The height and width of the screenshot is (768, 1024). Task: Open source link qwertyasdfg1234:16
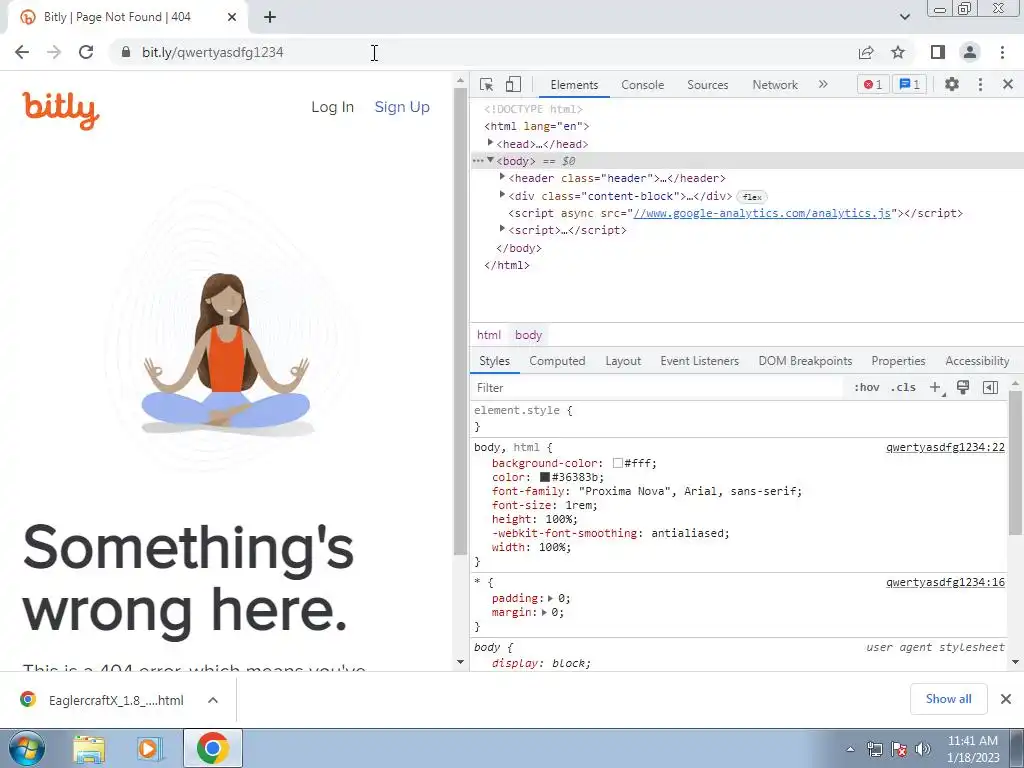(x=945, y=583)
